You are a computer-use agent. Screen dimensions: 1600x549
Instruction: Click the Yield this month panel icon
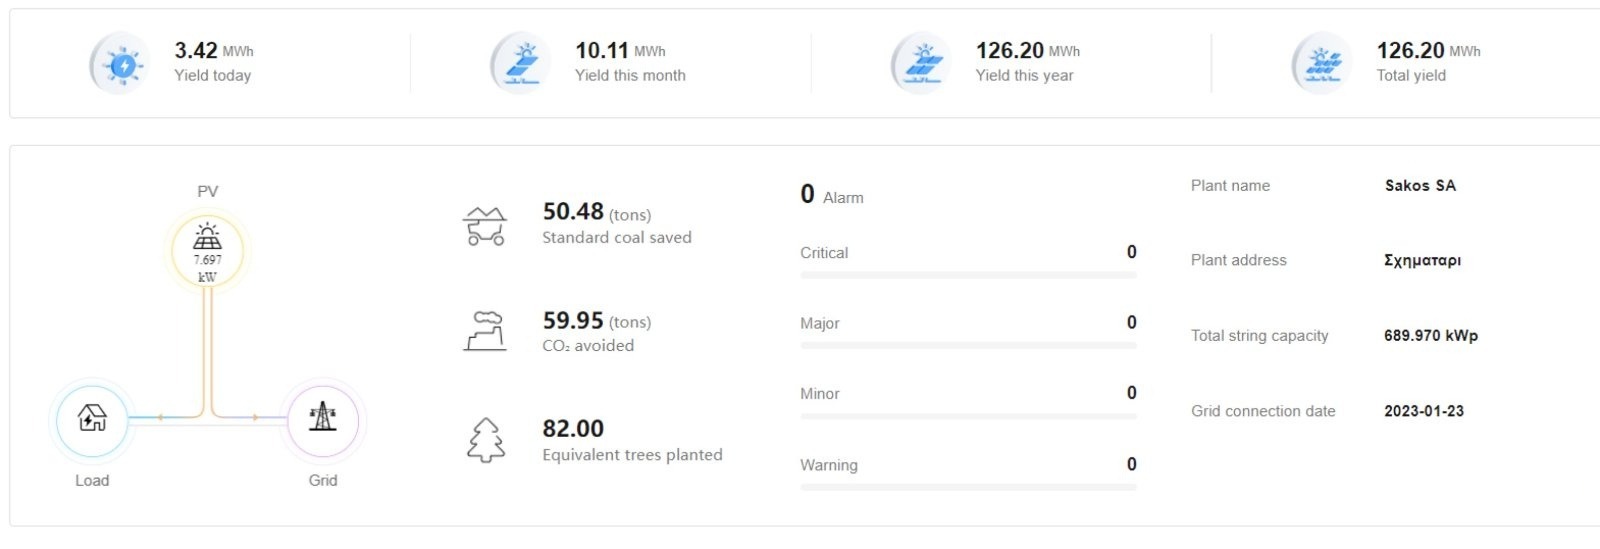[521, 64]
